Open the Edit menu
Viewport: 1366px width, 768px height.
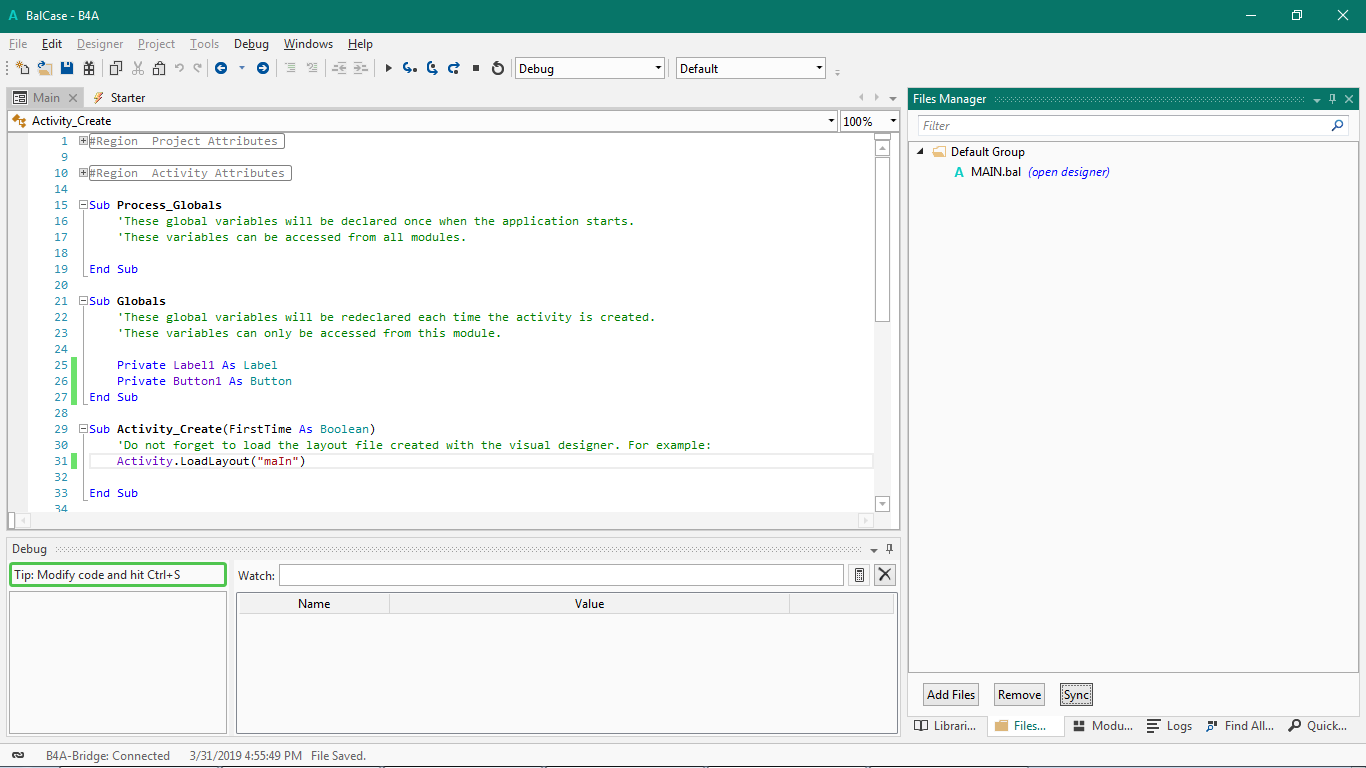coord(52,44)
